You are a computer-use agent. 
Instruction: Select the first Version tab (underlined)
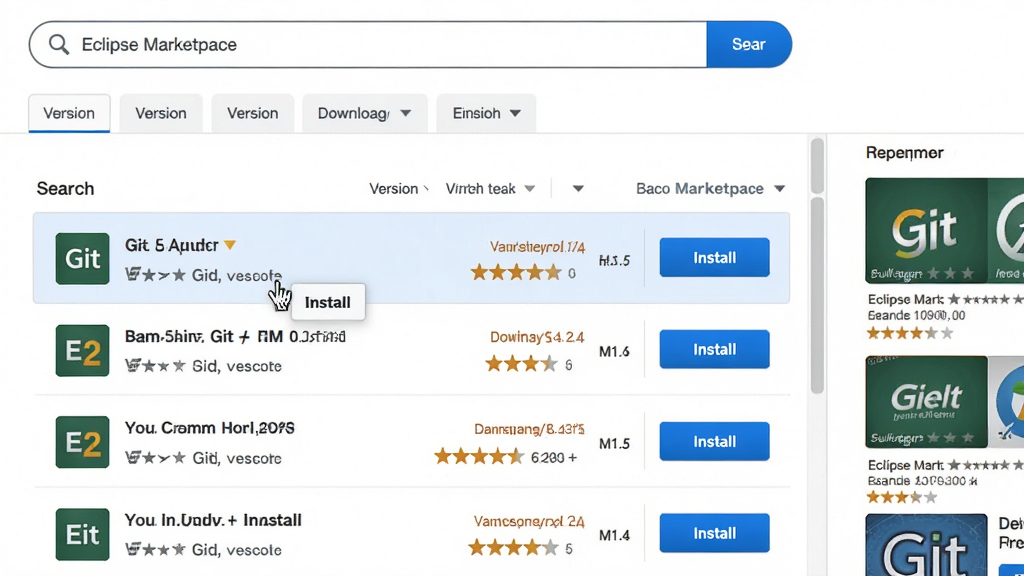coord(69,113)
